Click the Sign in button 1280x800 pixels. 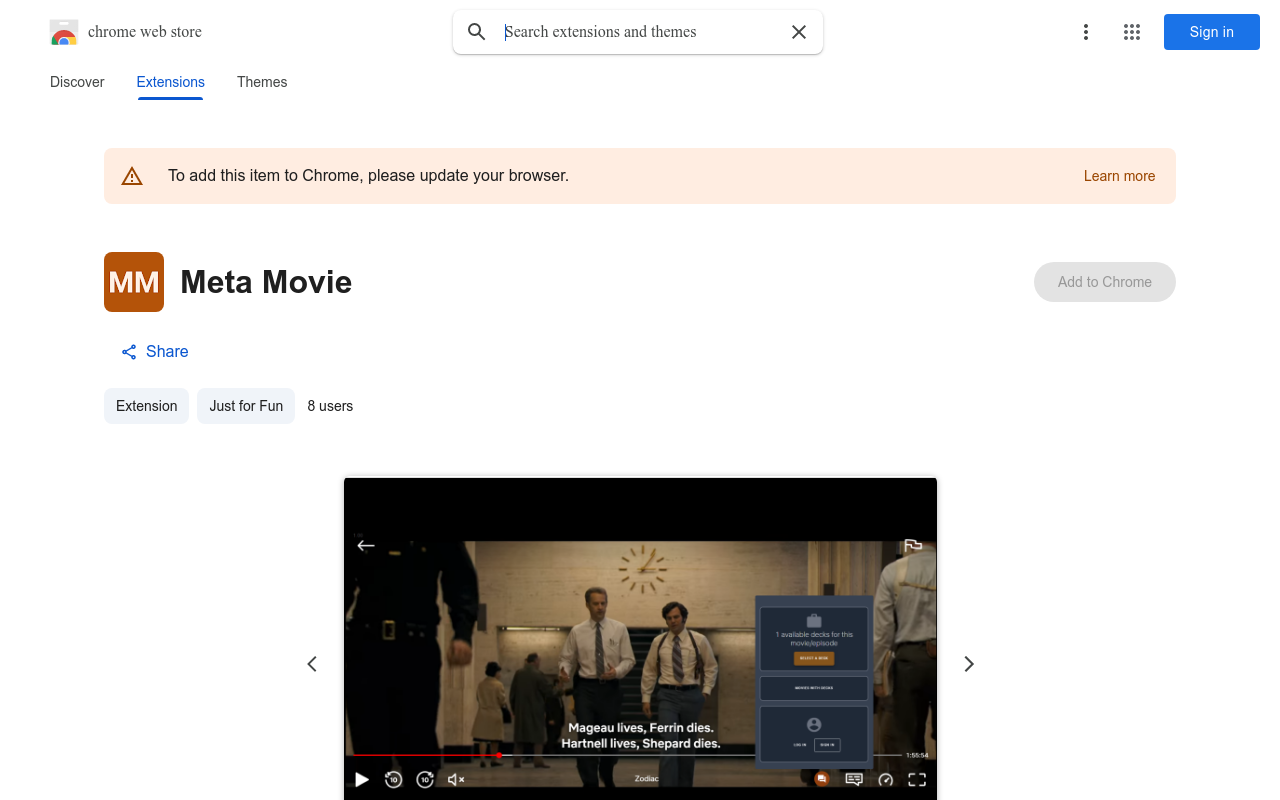pyautogui.click(x=1211, y=32)
